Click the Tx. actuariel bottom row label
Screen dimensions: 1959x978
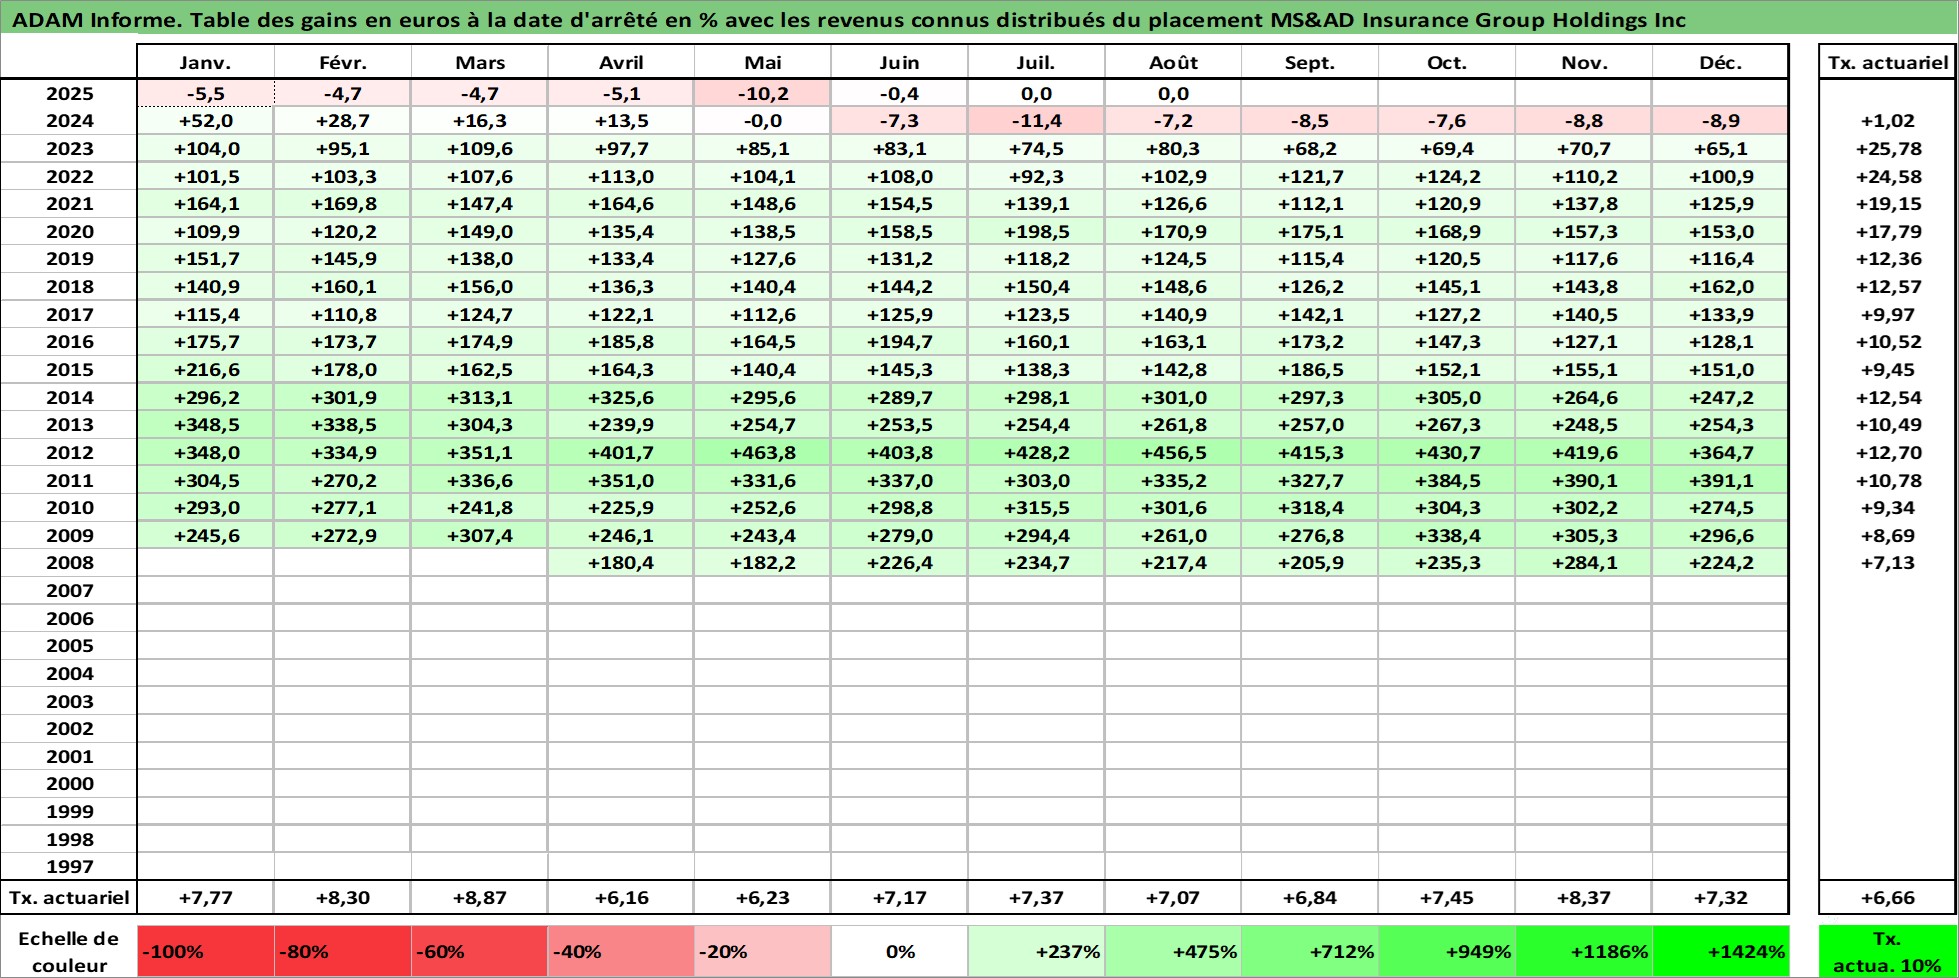pyautogui.click(x=69, y=898)
